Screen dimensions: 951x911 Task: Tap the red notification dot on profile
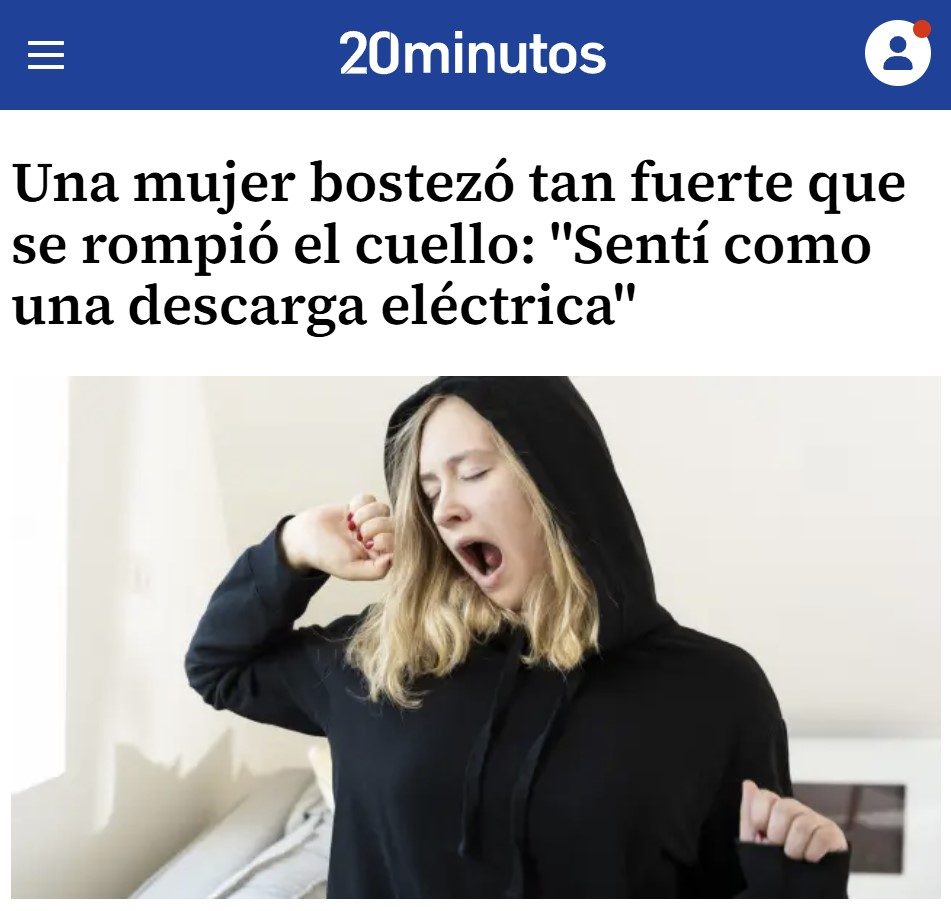pyautogui.click(x=922, y=28)
